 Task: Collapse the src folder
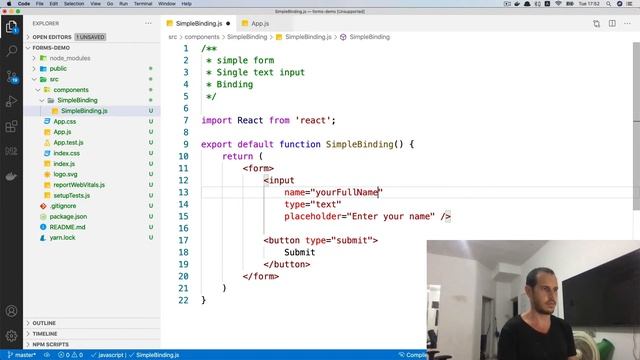[54, 79]
